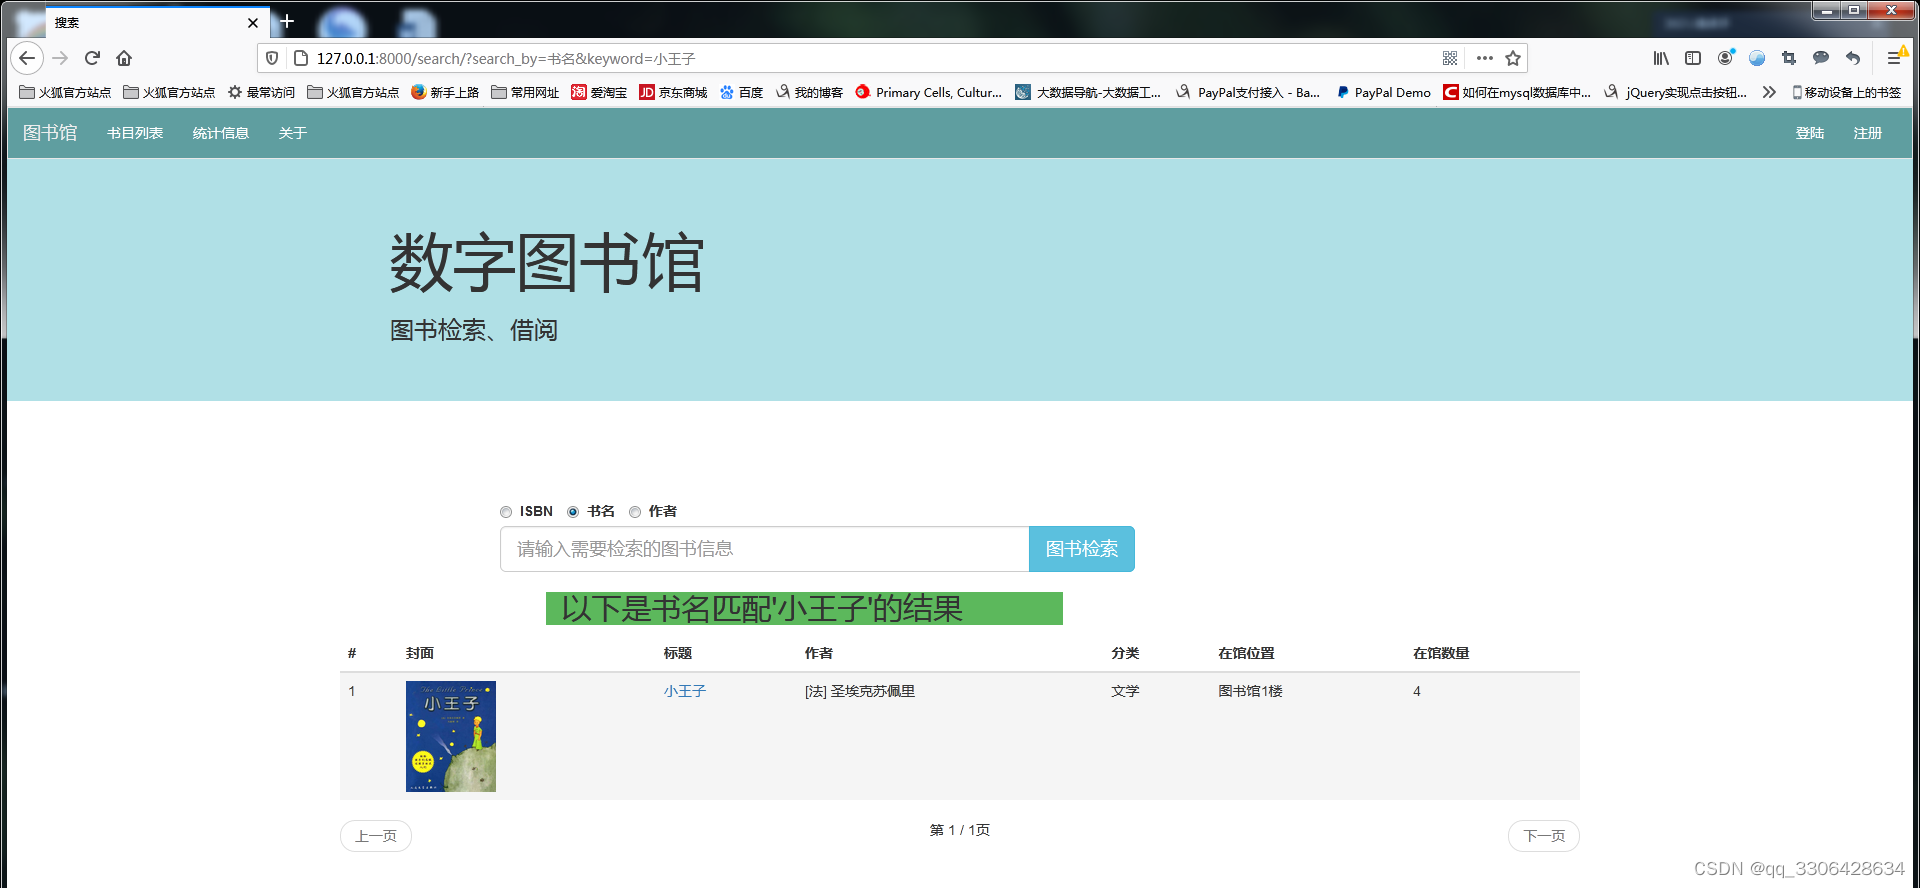This screenshot has height=888, width=1920.
Task: Click the author cell [法] 圣埃克苏佩里
Action: (x=860, y=691)
